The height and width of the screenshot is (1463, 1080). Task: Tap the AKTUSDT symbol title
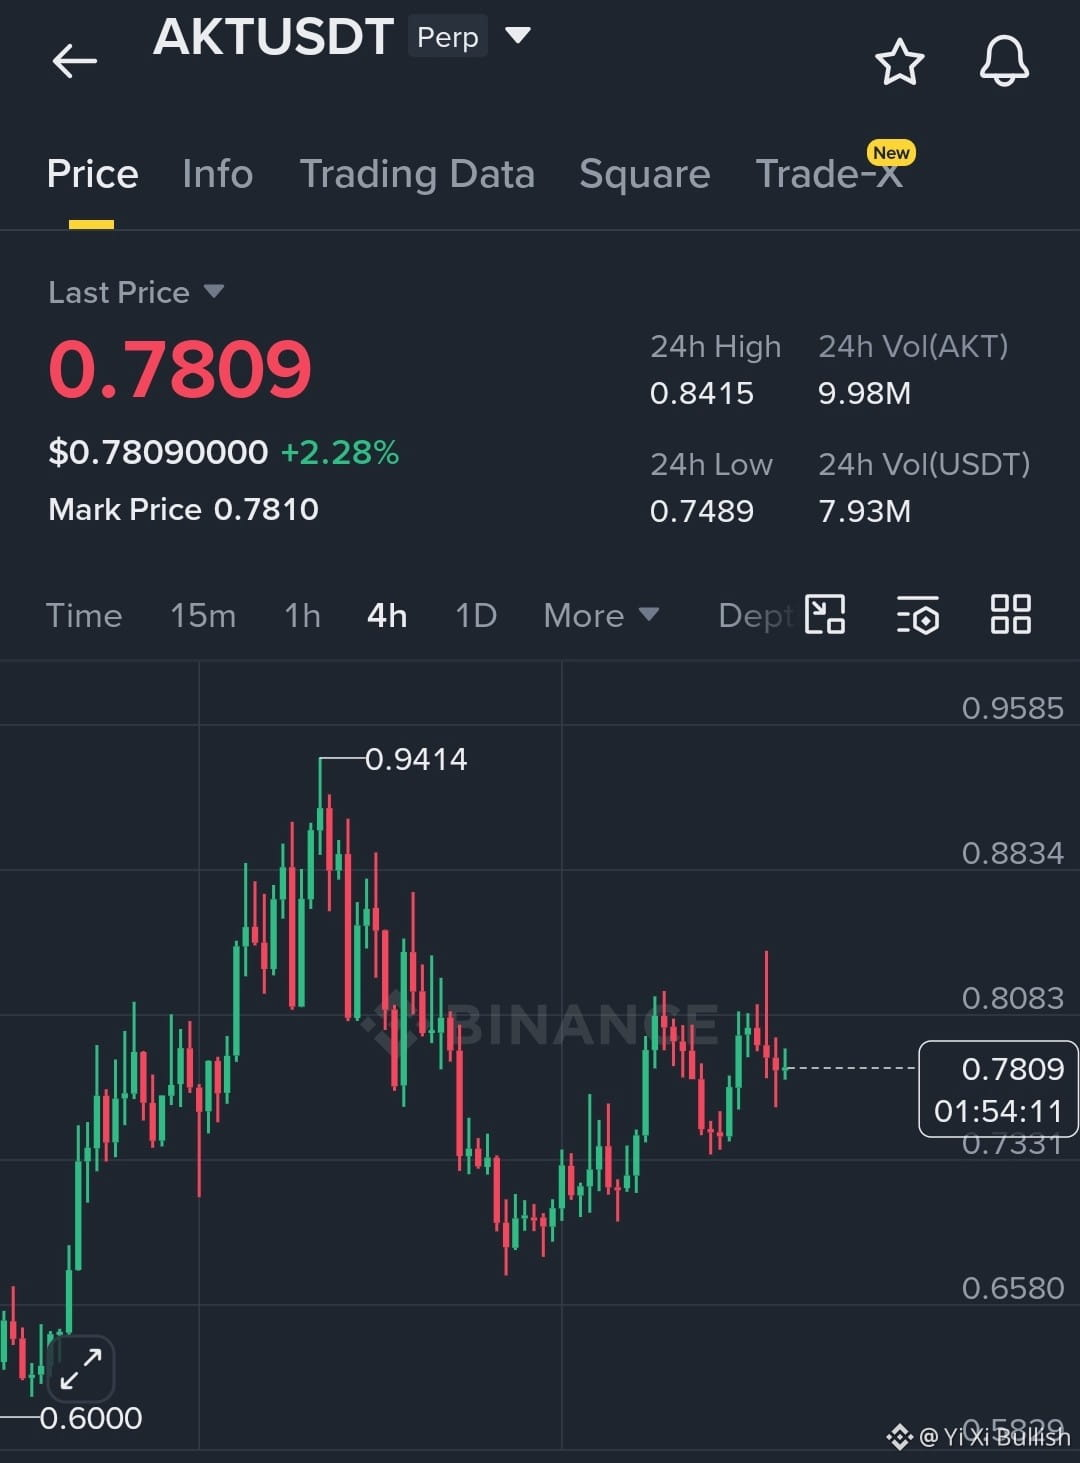pyautogui.click(x=273, y=37)
